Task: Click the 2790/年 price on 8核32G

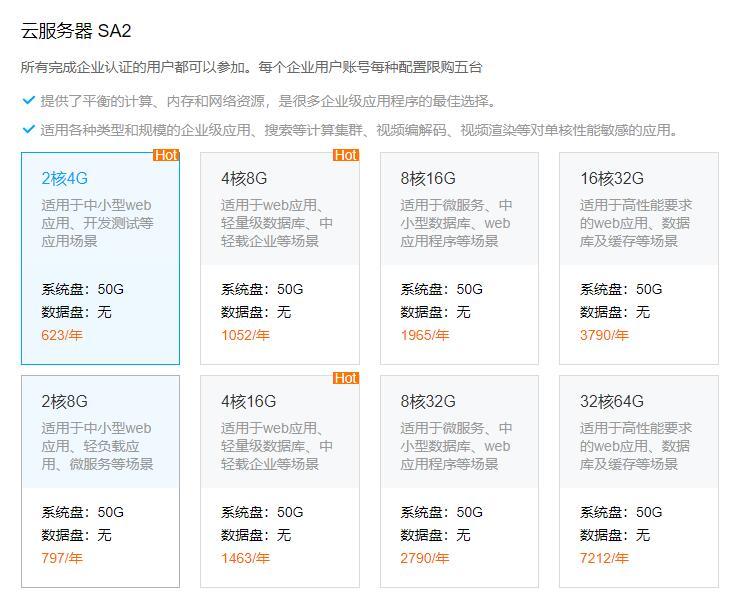Action: [425, 558]
